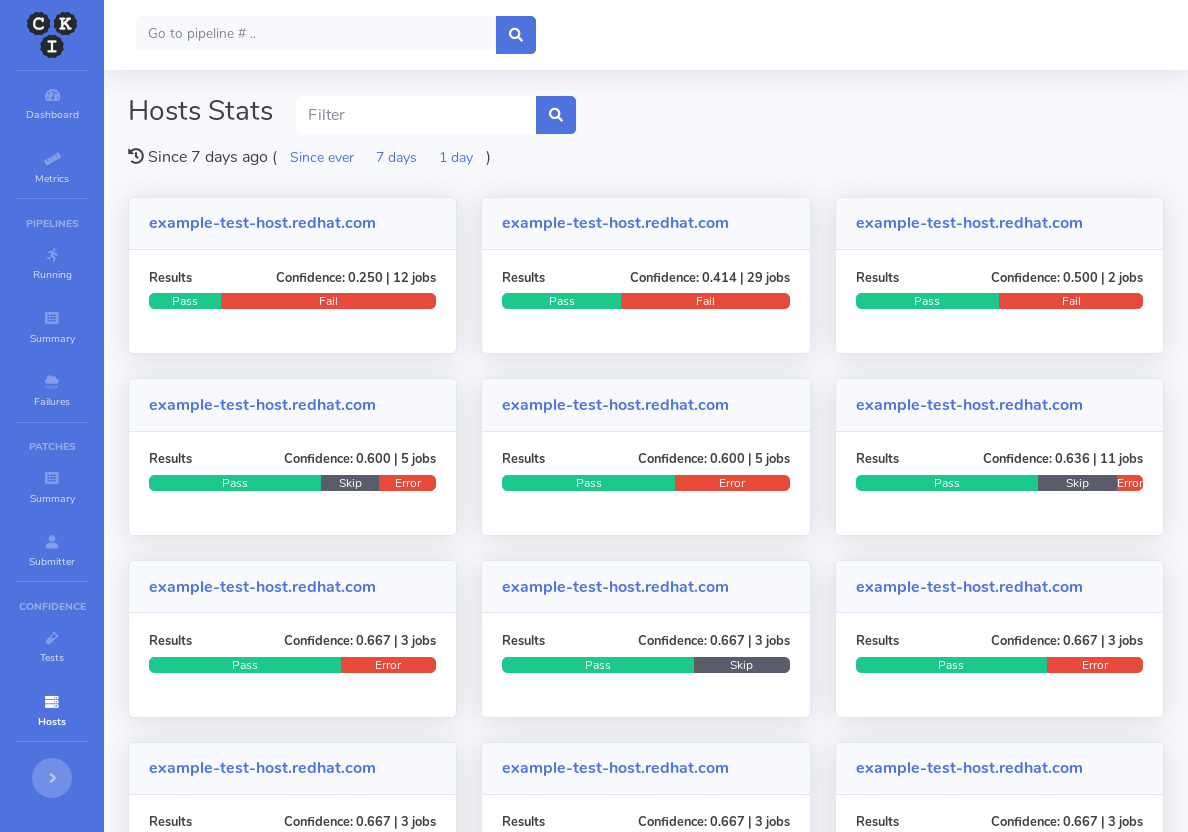The image size is (1188, 832).
Task: Click the Pass segment in the 29 jobs card
Action: tap(561, 301)
